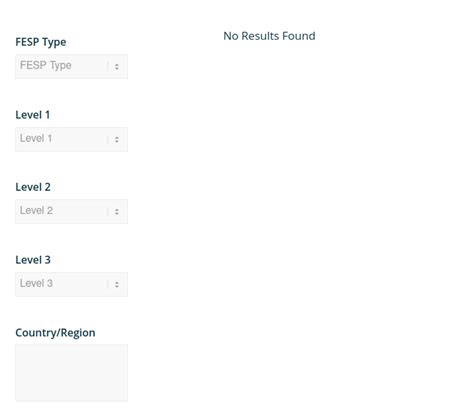Click the divider beside the FESP Type arrows
Viewport: 474px width, 410px height.
[108, 66]
